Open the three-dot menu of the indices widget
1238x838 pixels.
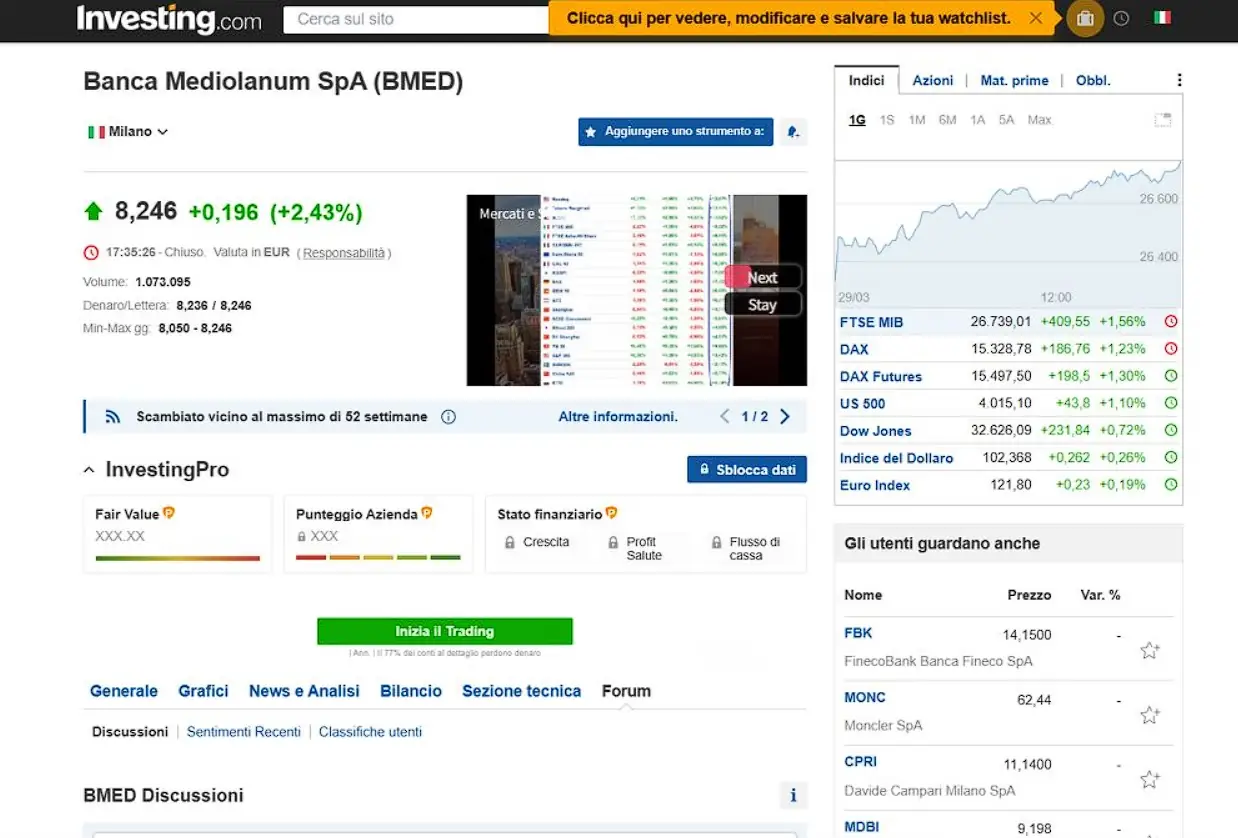pos(1179,80)
